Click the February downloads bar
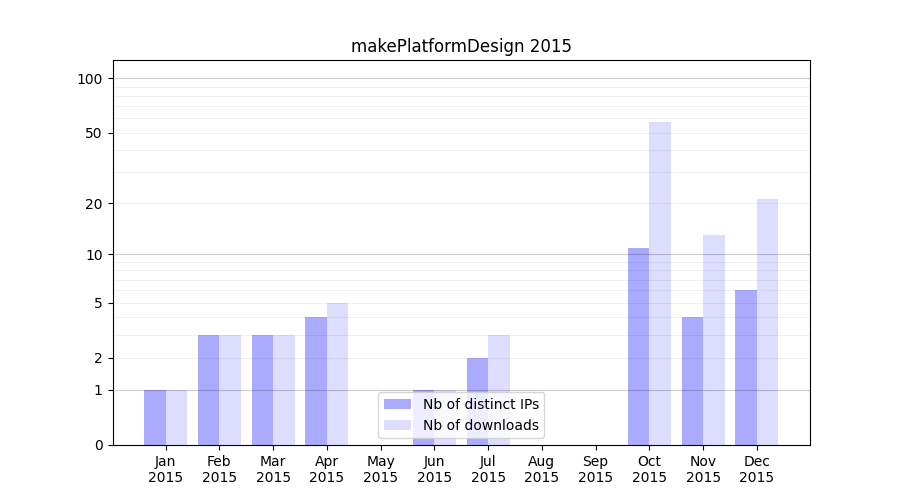 230,390
